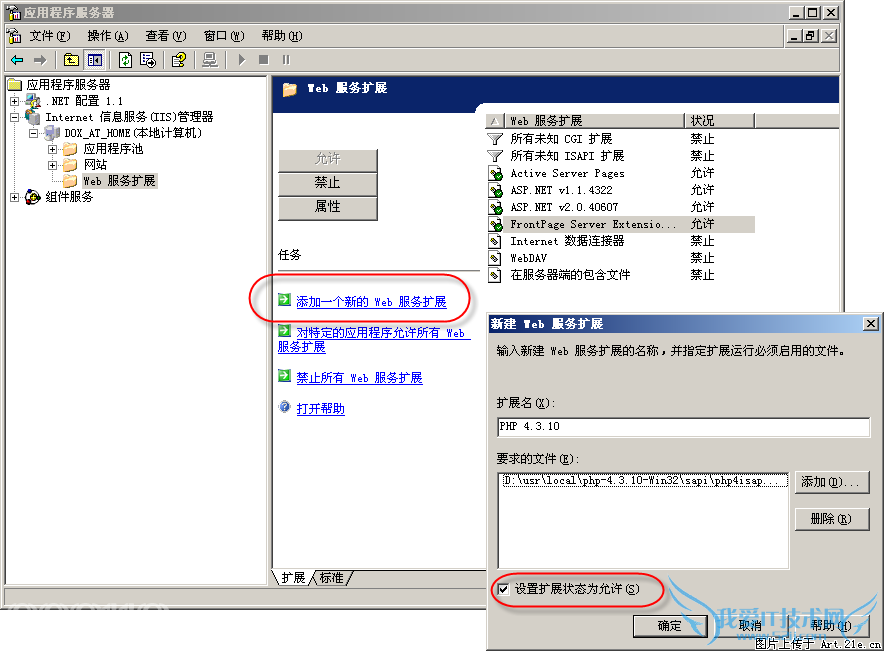Click the 允许 button
This screenshot has height=651, width=884.
(x=328, y=160)
